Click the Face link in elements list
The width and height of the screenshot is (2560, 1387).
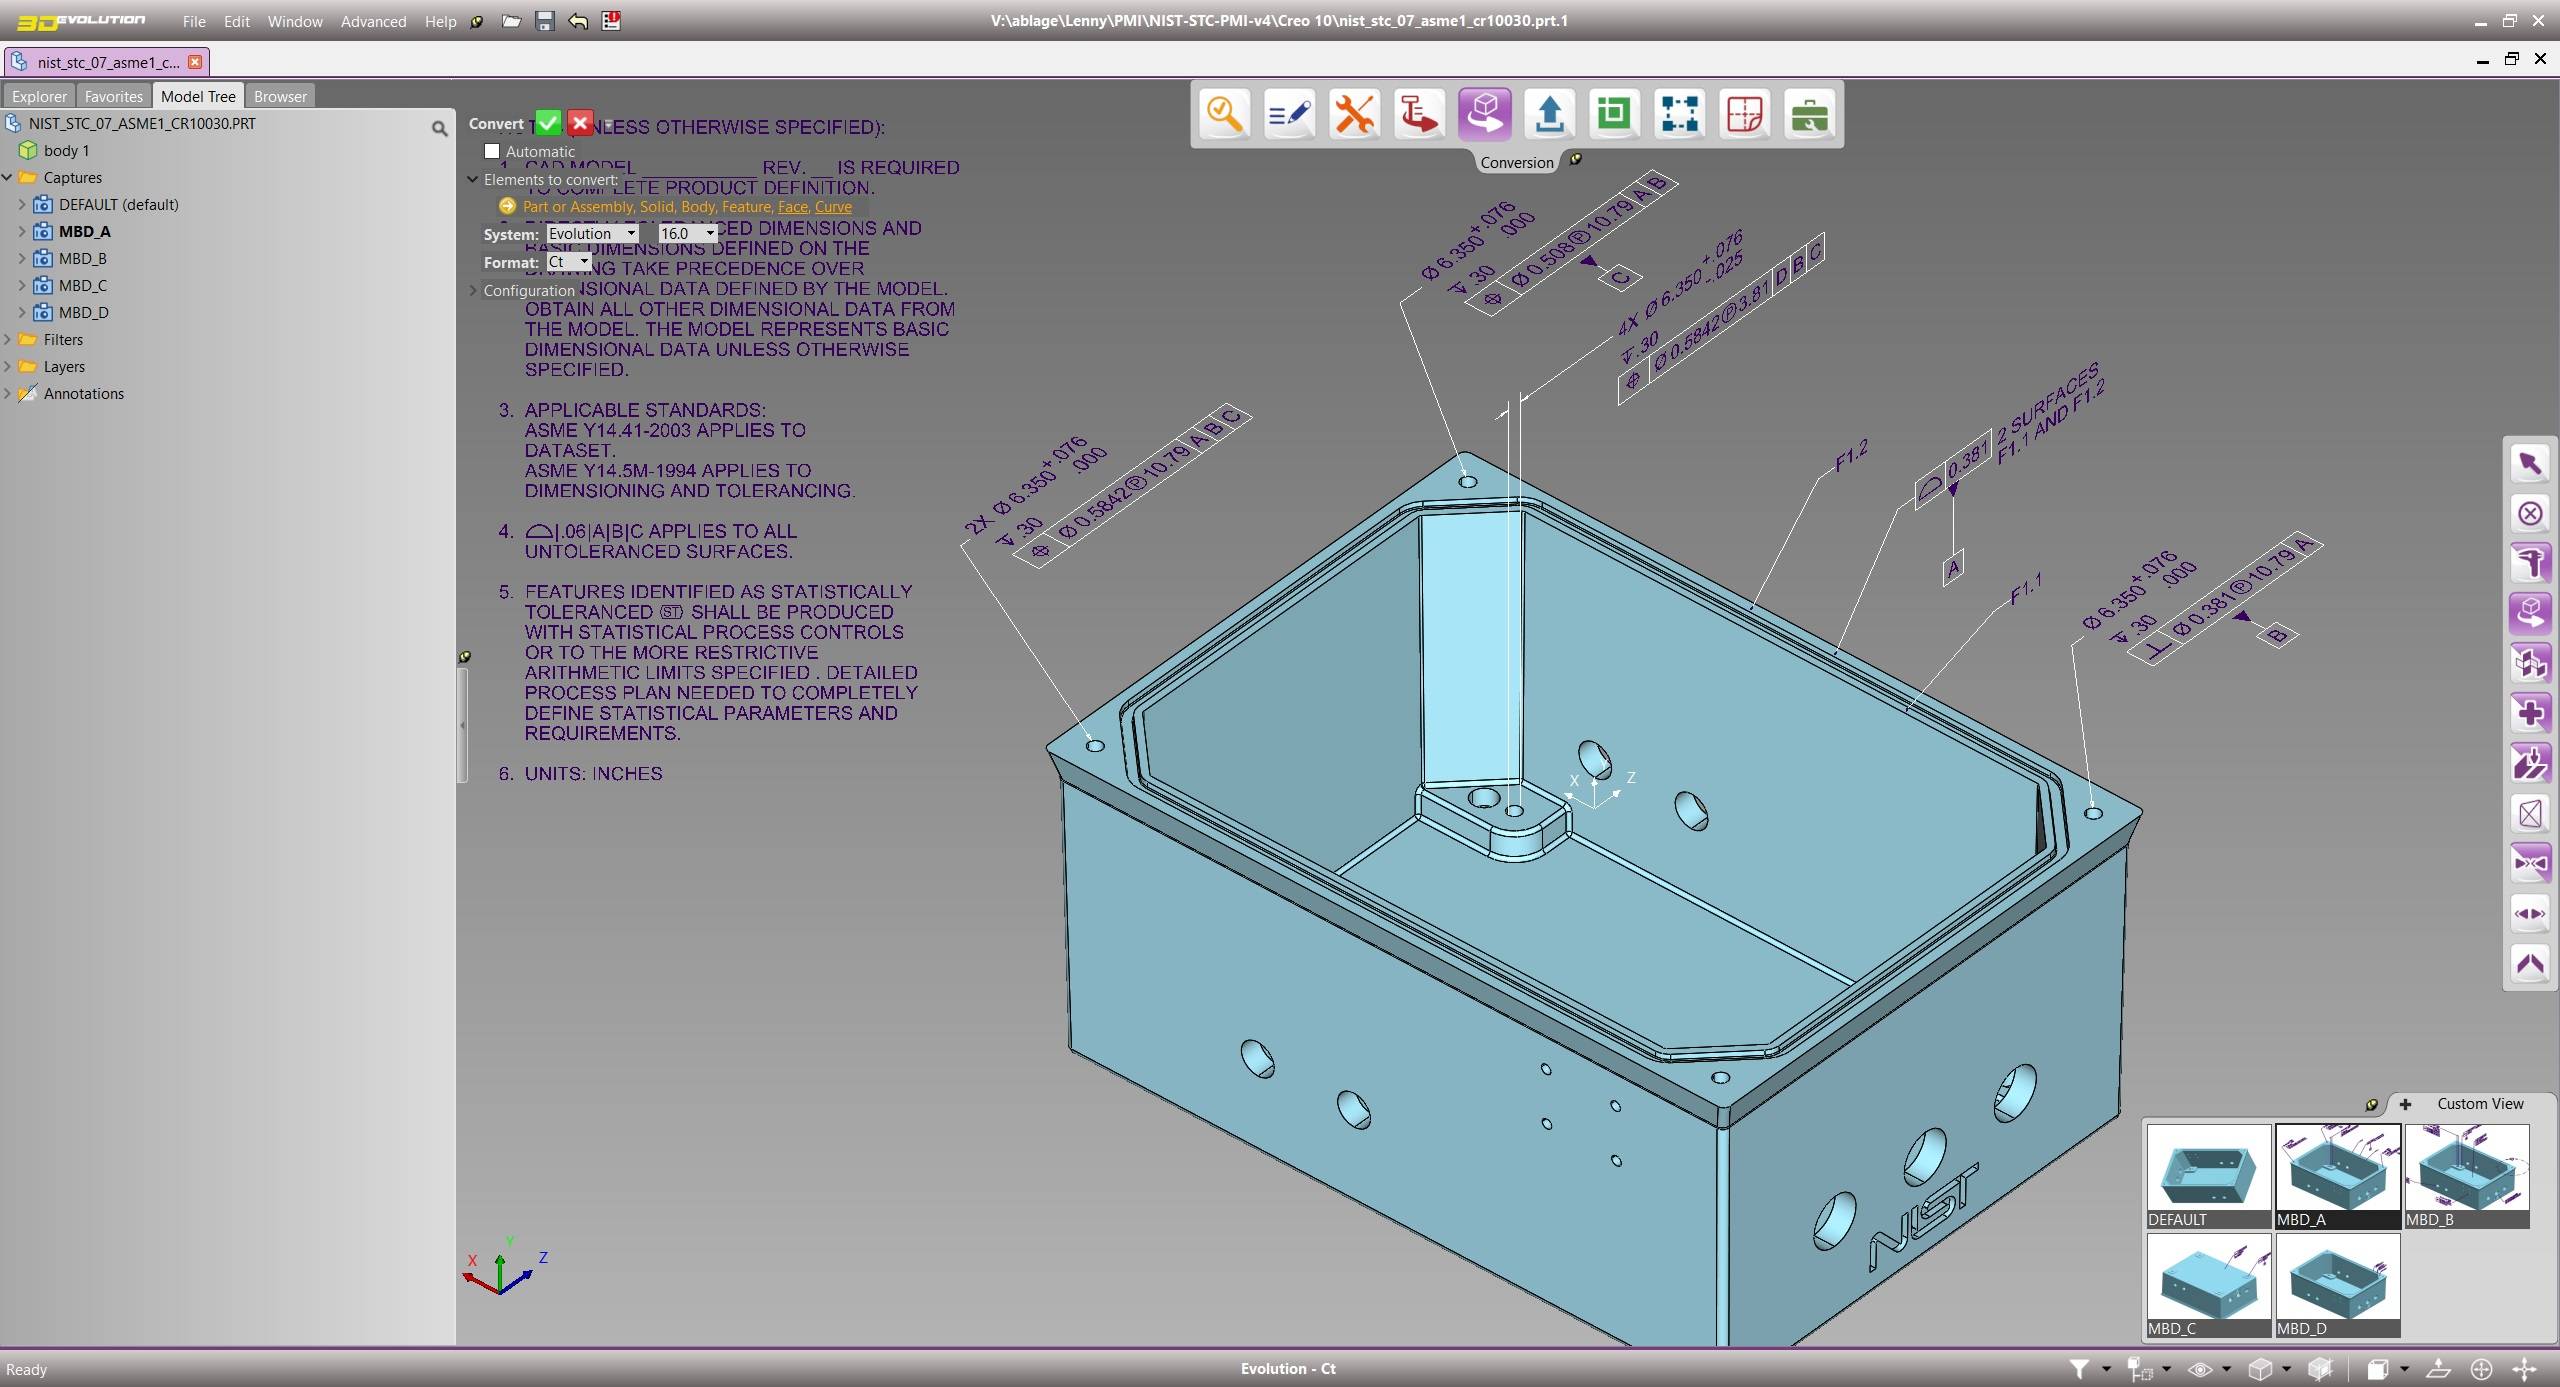(x=792, y=206)
